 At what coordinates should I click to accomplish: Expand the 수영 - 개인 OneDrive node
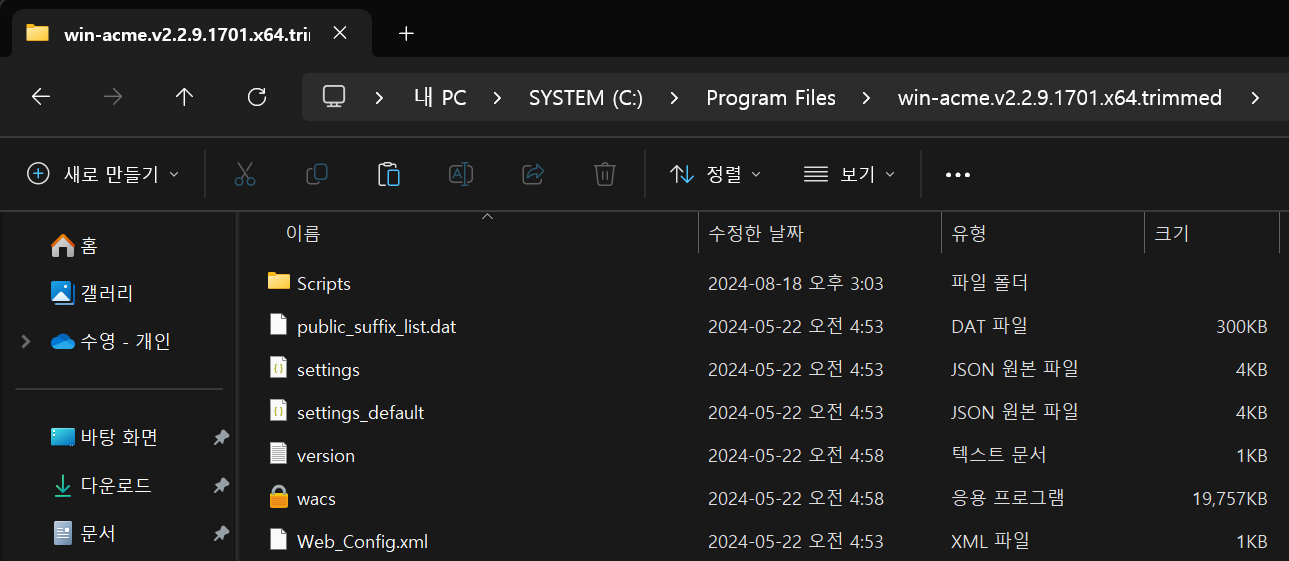pos(25,342)
